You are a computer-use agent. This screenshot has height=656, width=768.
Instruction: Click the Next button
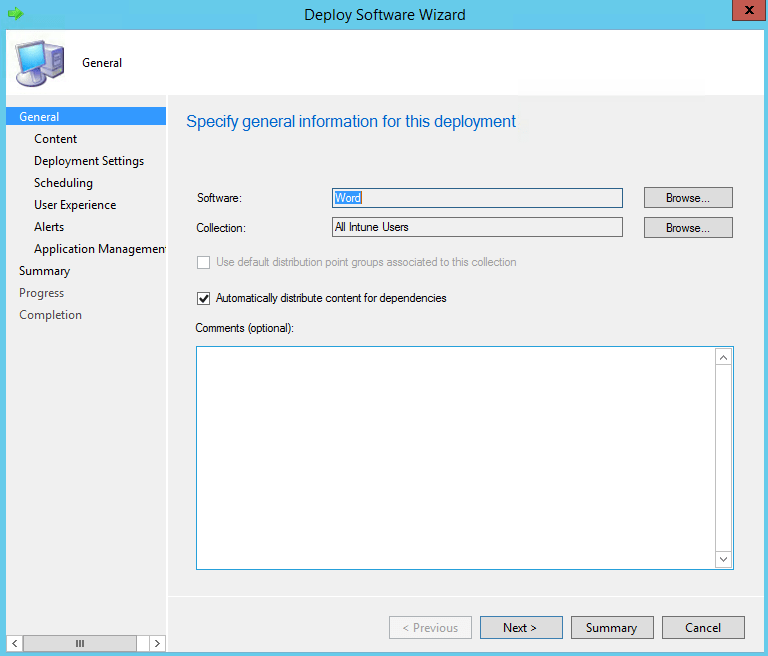point(521,628)
